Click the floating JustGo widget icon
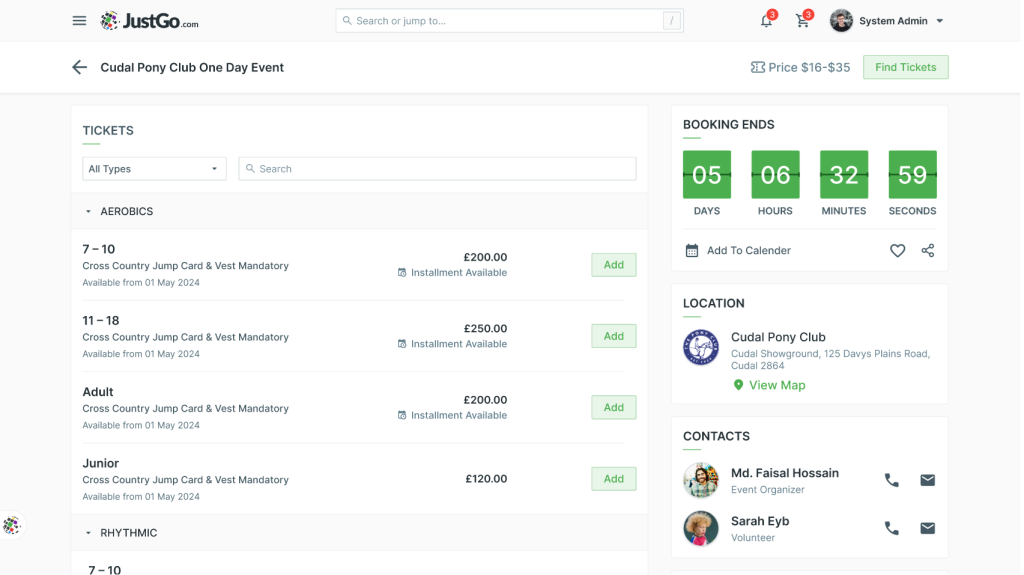 [12, 525]
